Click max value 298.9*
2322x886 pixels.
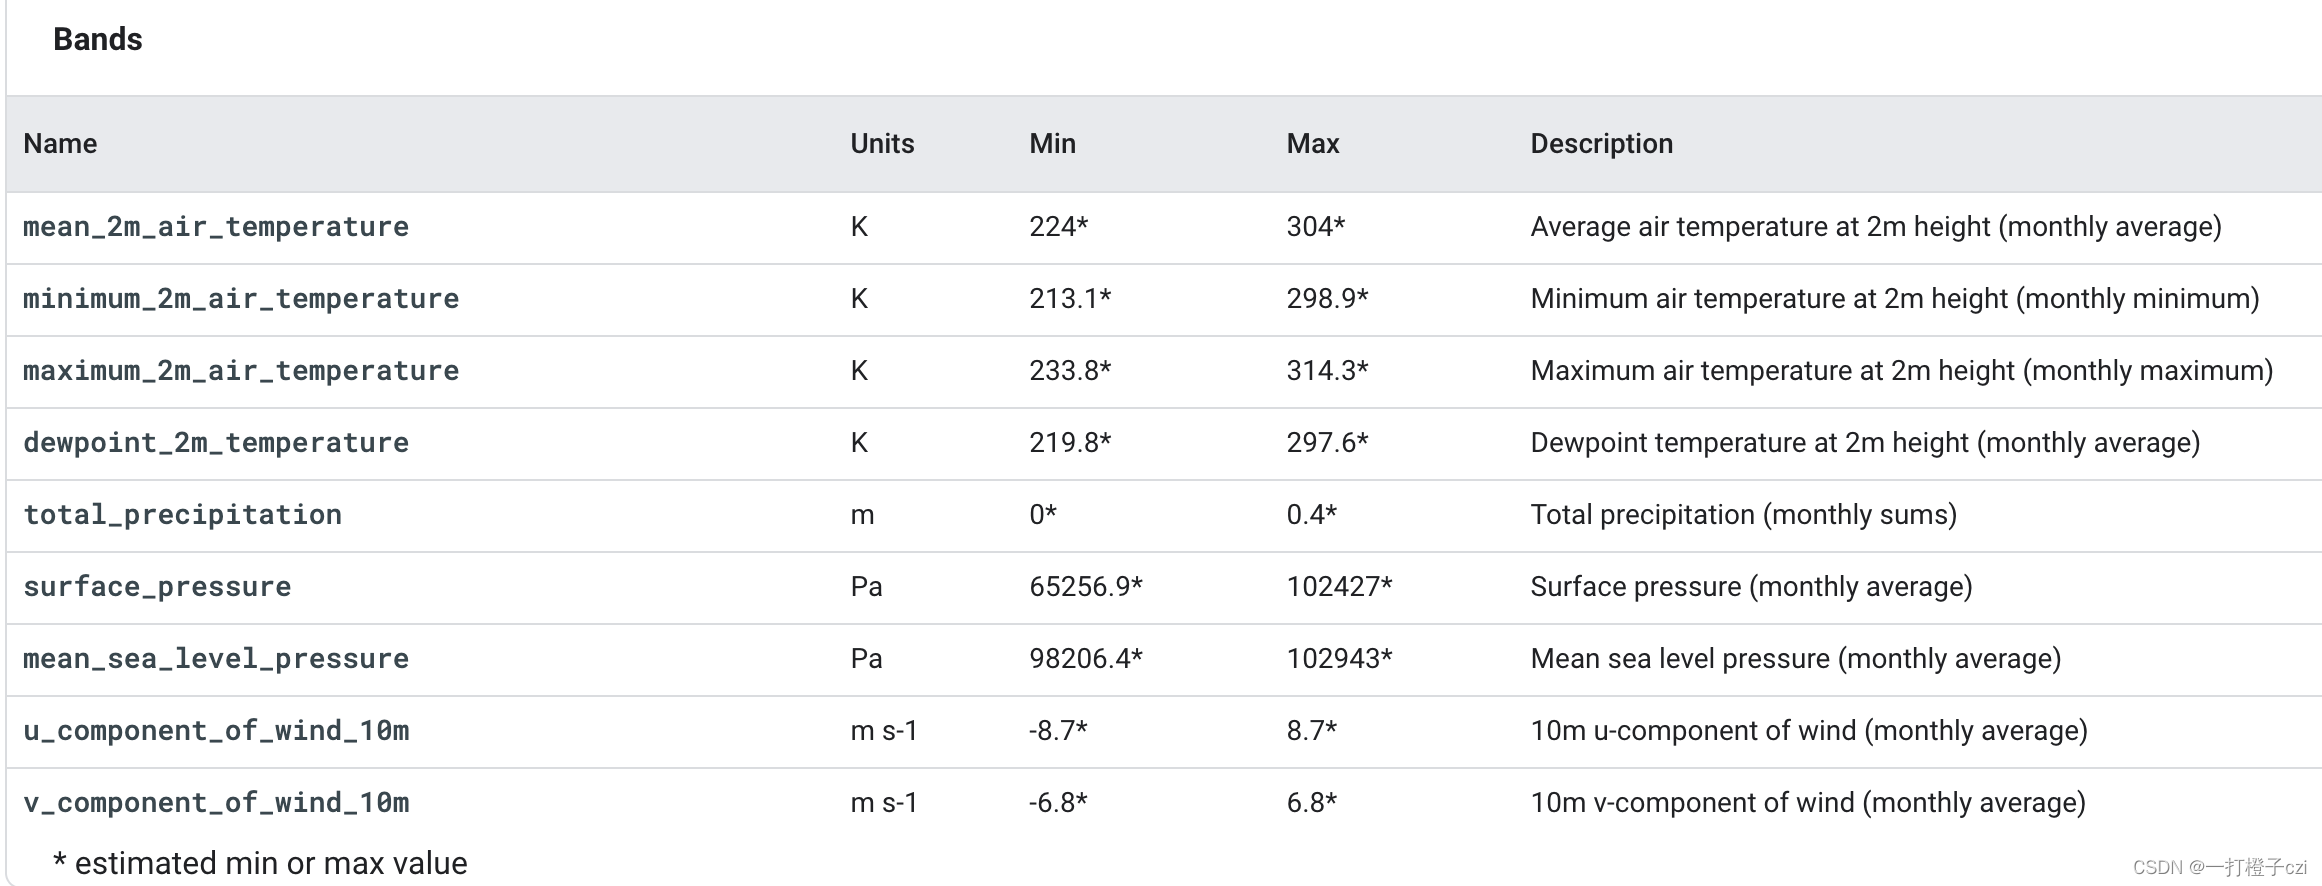[1327, 299]
